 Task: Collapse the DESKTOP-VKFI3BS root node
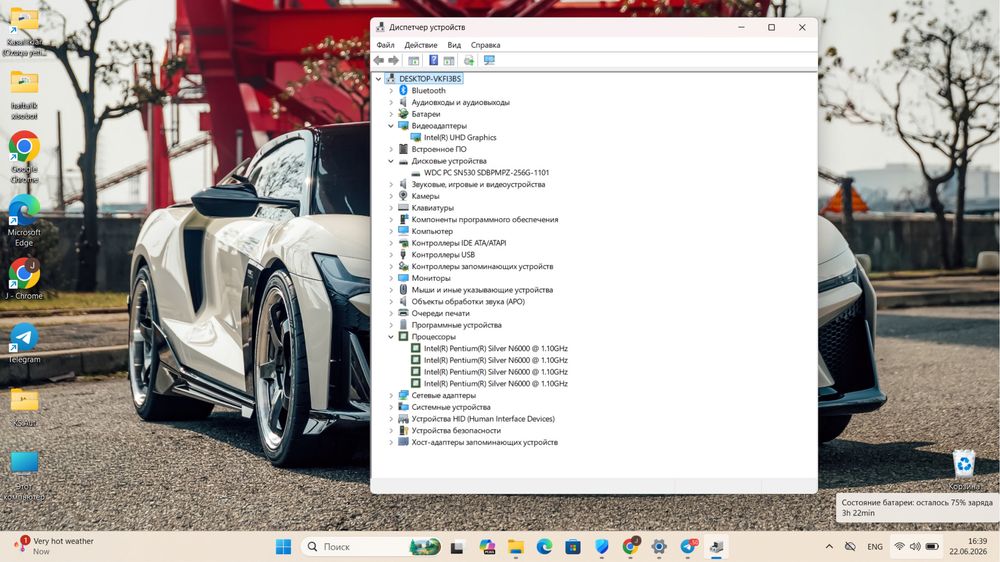click(x=379, y=78)
